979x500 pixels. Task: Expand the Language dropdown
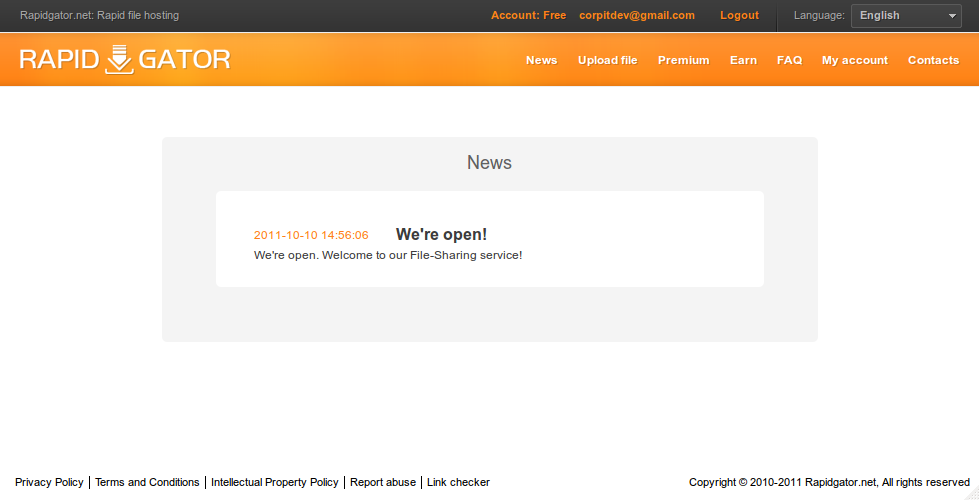click(906, 16)
